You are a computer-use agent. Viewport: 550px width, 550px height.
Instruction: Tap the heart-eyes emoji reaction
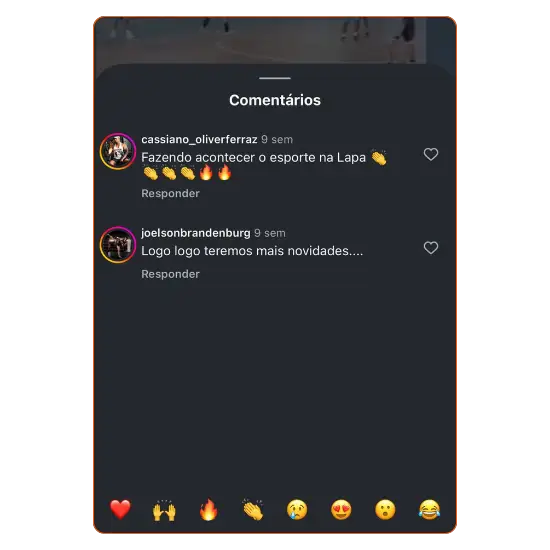click(341, 510)
